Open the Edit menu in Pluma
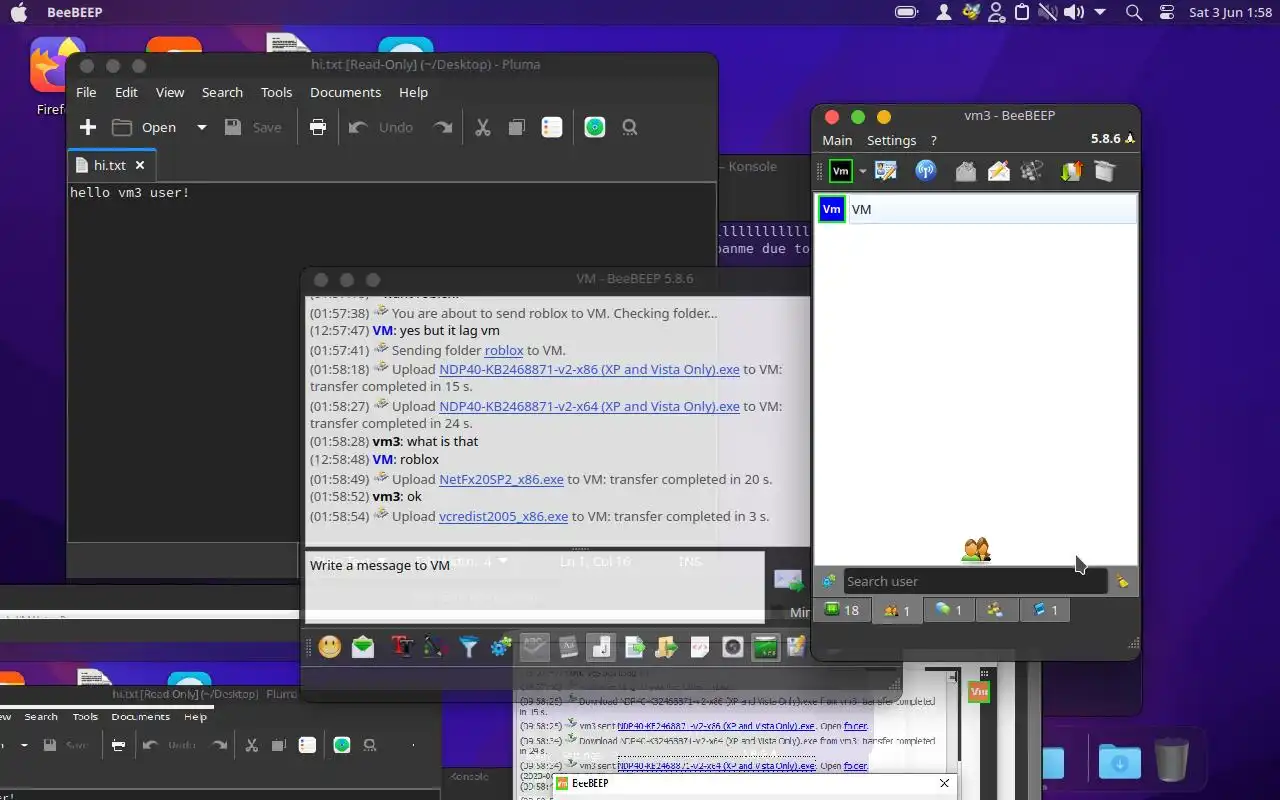 [x=126, y=92]
